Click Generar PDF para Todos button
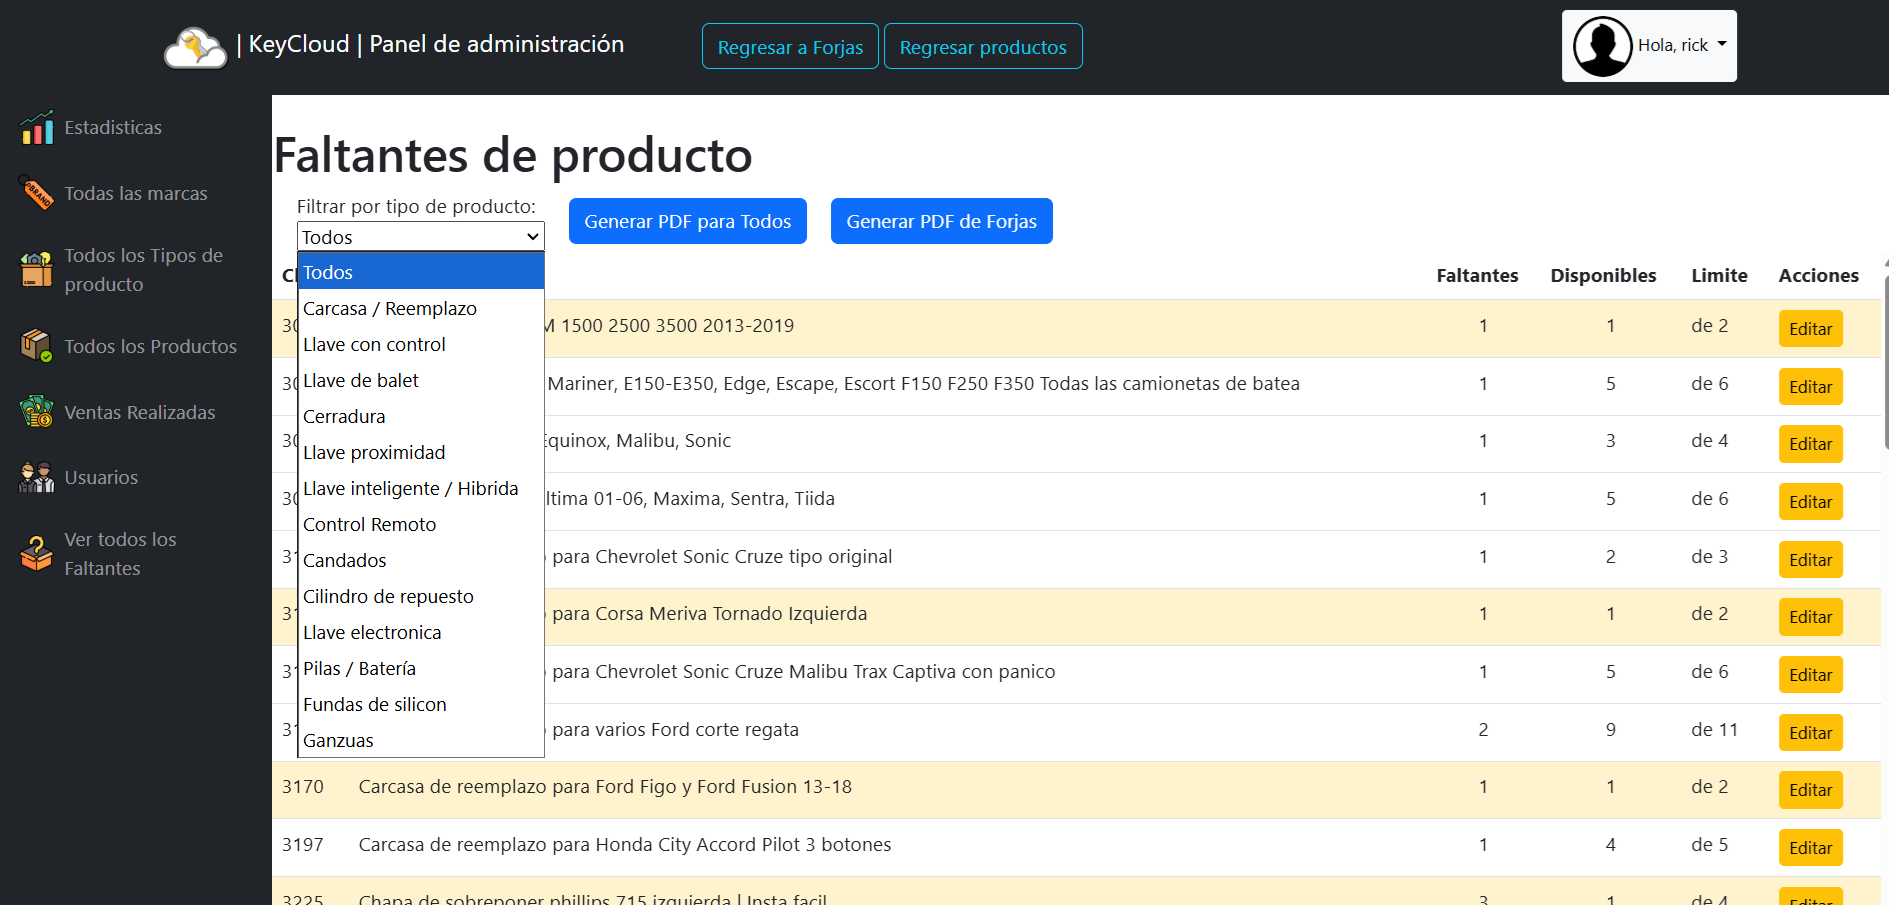 tap(687, 221)
